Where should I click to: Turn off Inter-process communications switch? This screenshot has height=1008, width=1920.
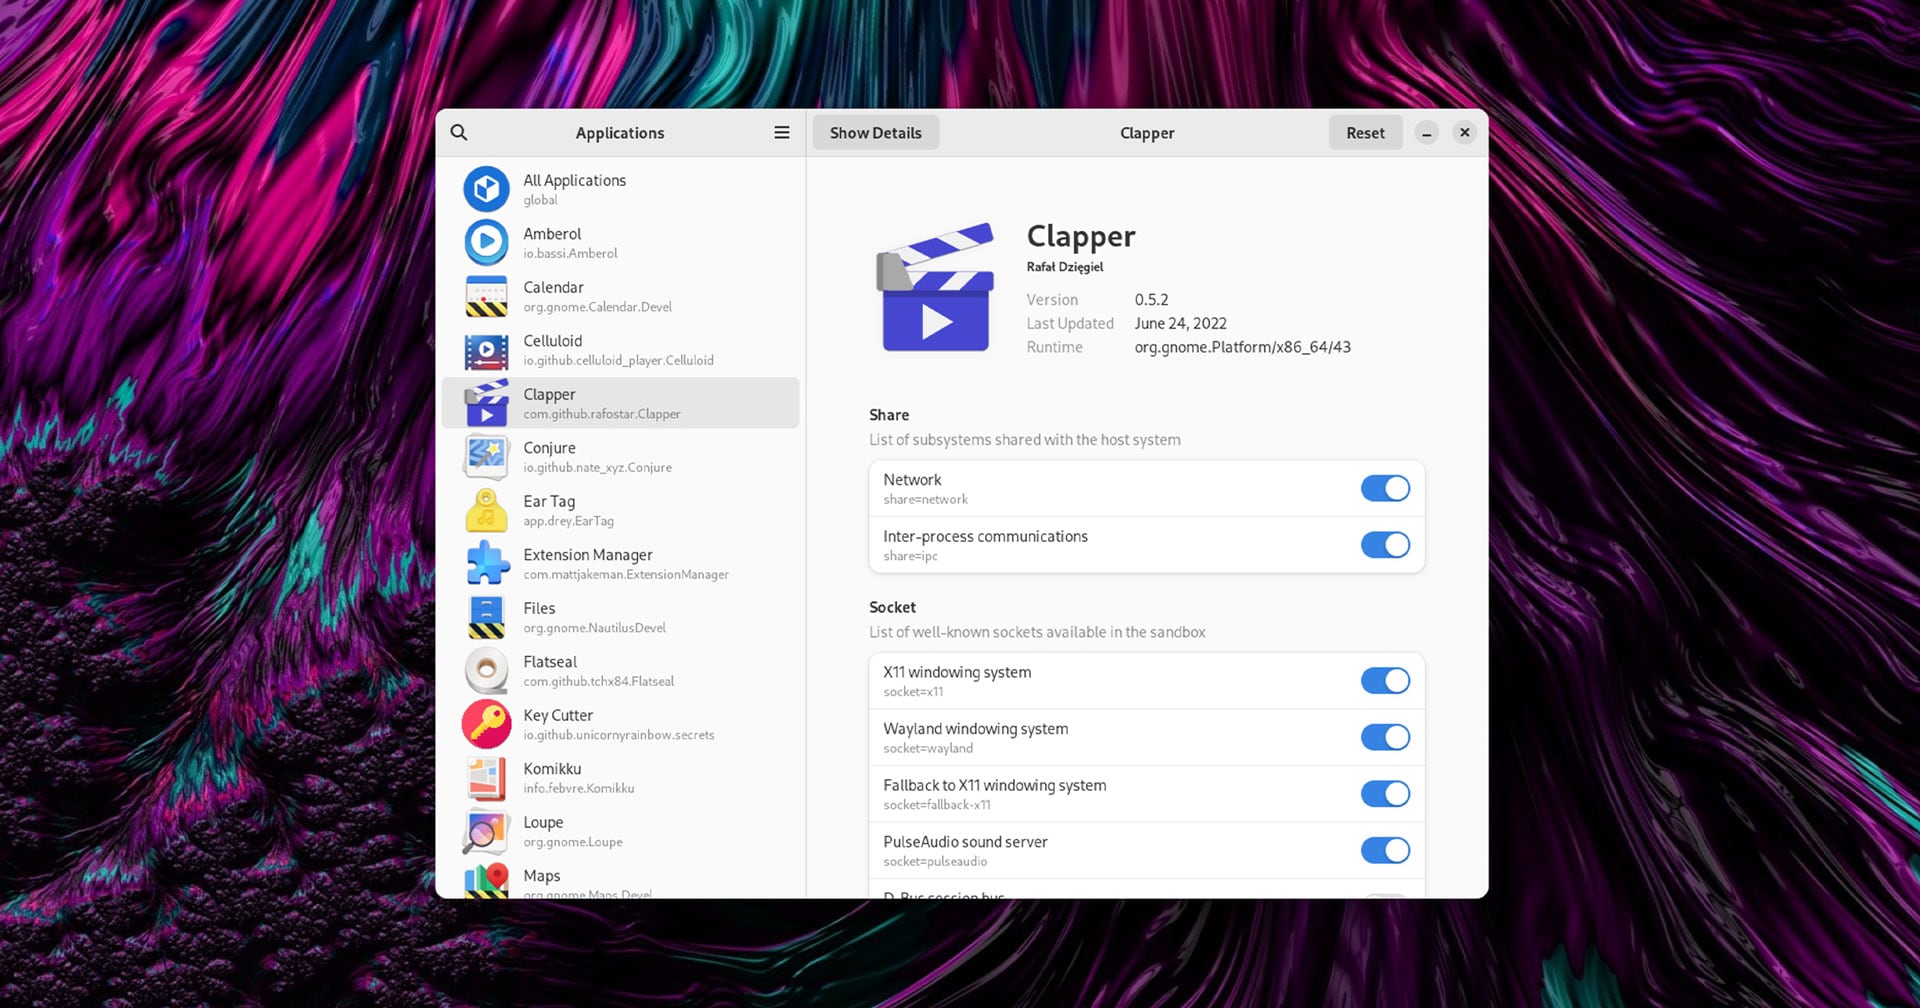click(x=1385, y=545)
